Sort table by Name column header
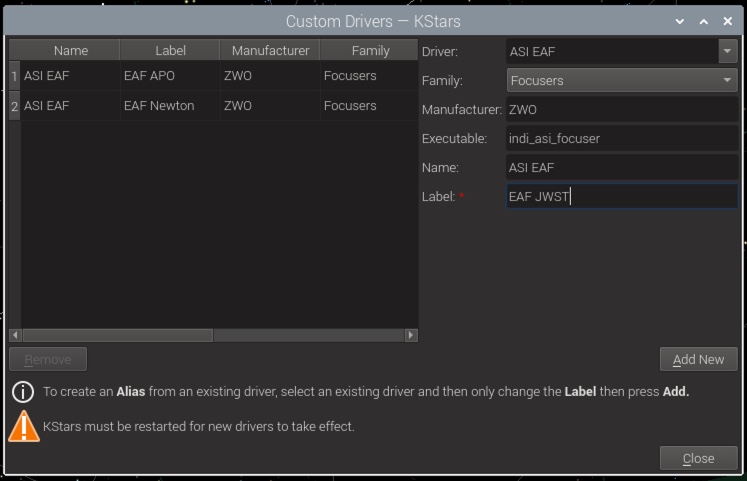747x481 pixels. coord(71,50)
